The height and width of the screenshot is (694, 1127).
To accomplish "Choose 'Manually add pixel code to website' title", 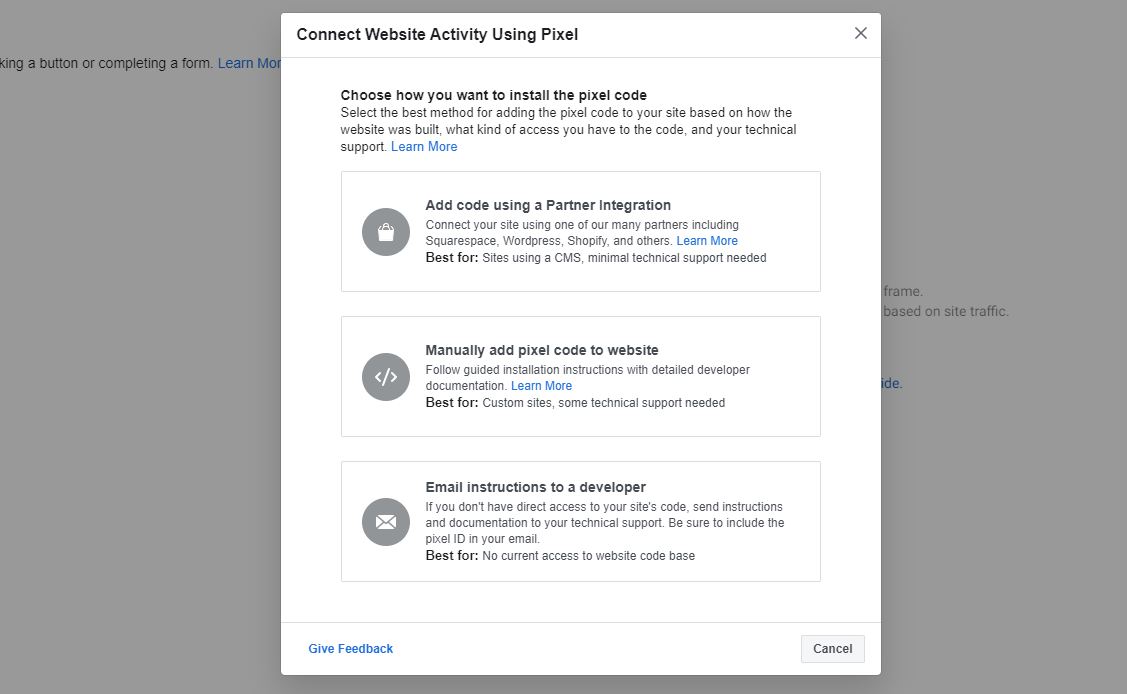I will click(541, 351).
